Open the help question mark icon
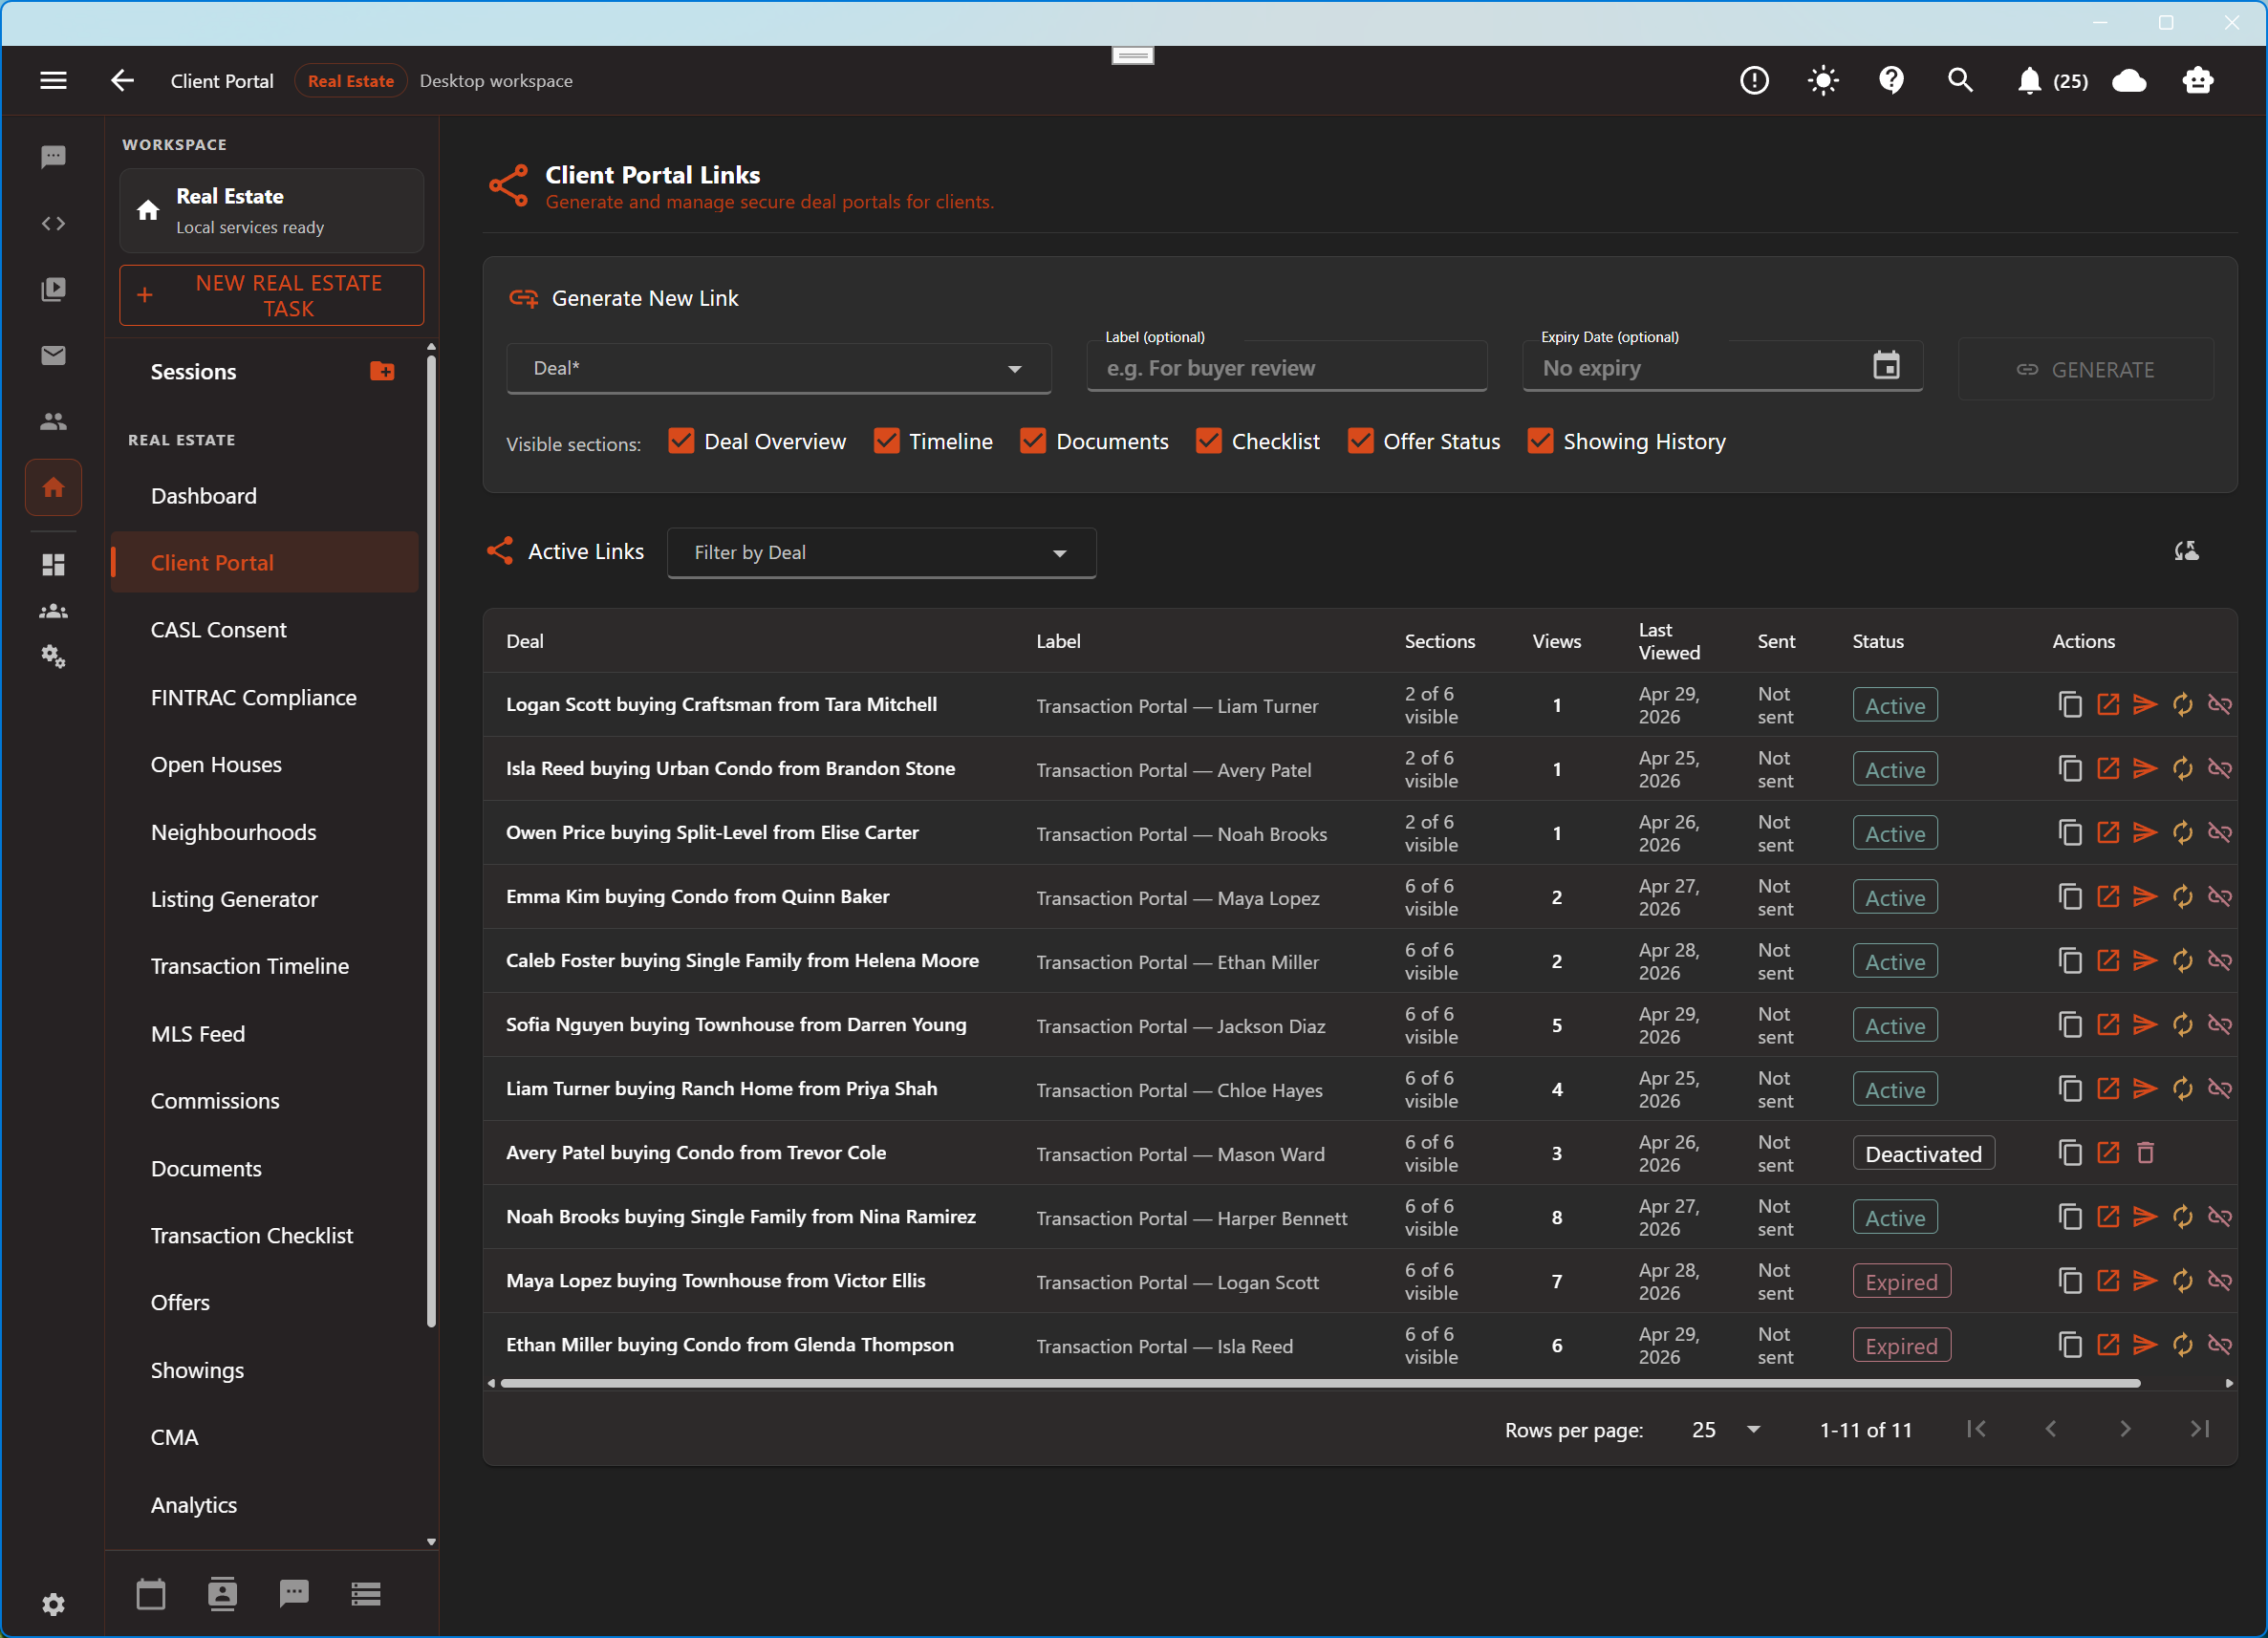2268x1638 pixels. (x=1891, y=81)
